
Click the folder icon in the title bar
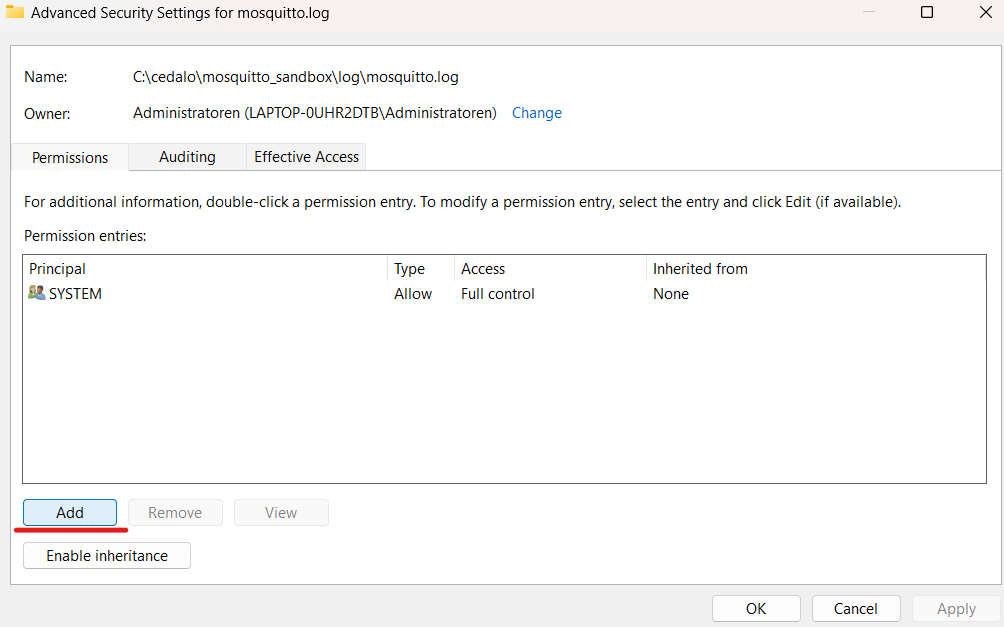(x=13, y=11)
